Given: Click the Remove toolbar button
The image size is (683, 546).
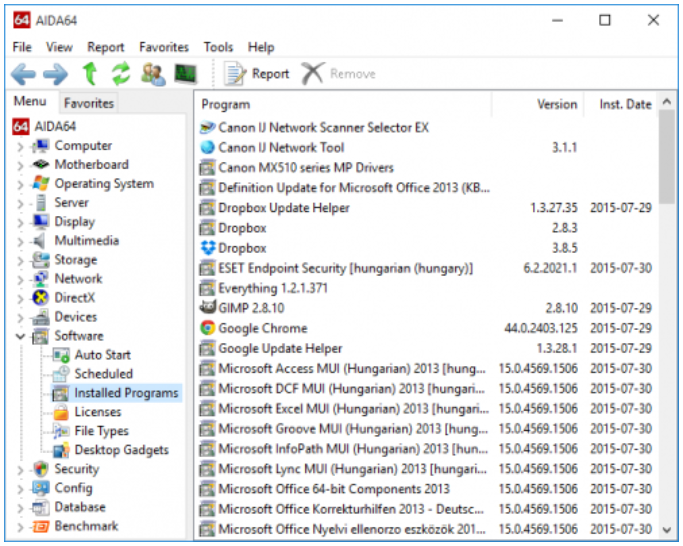Looking at the screenshot, I should click(338, 74).
